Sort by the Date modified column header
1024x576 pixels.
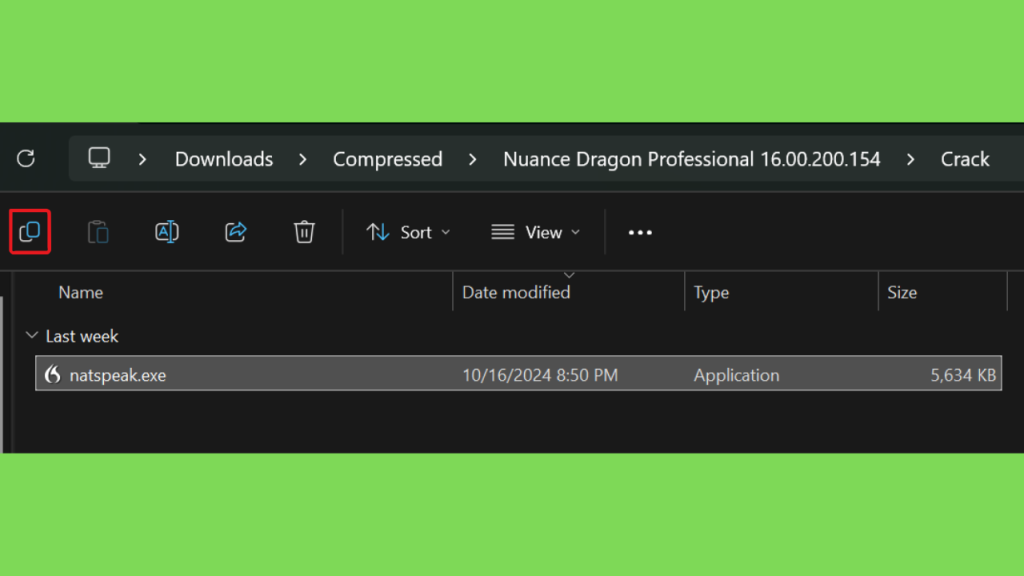pyautogui.click(x=516, y=293)
